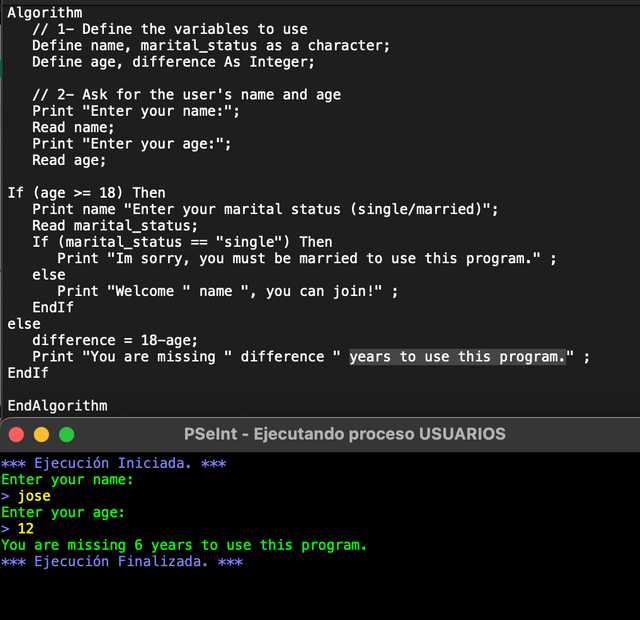The height and width of the screenshot is (620, 640).
Task: Click the unindented outer 'EndIf' line
Action: [28, 373]
